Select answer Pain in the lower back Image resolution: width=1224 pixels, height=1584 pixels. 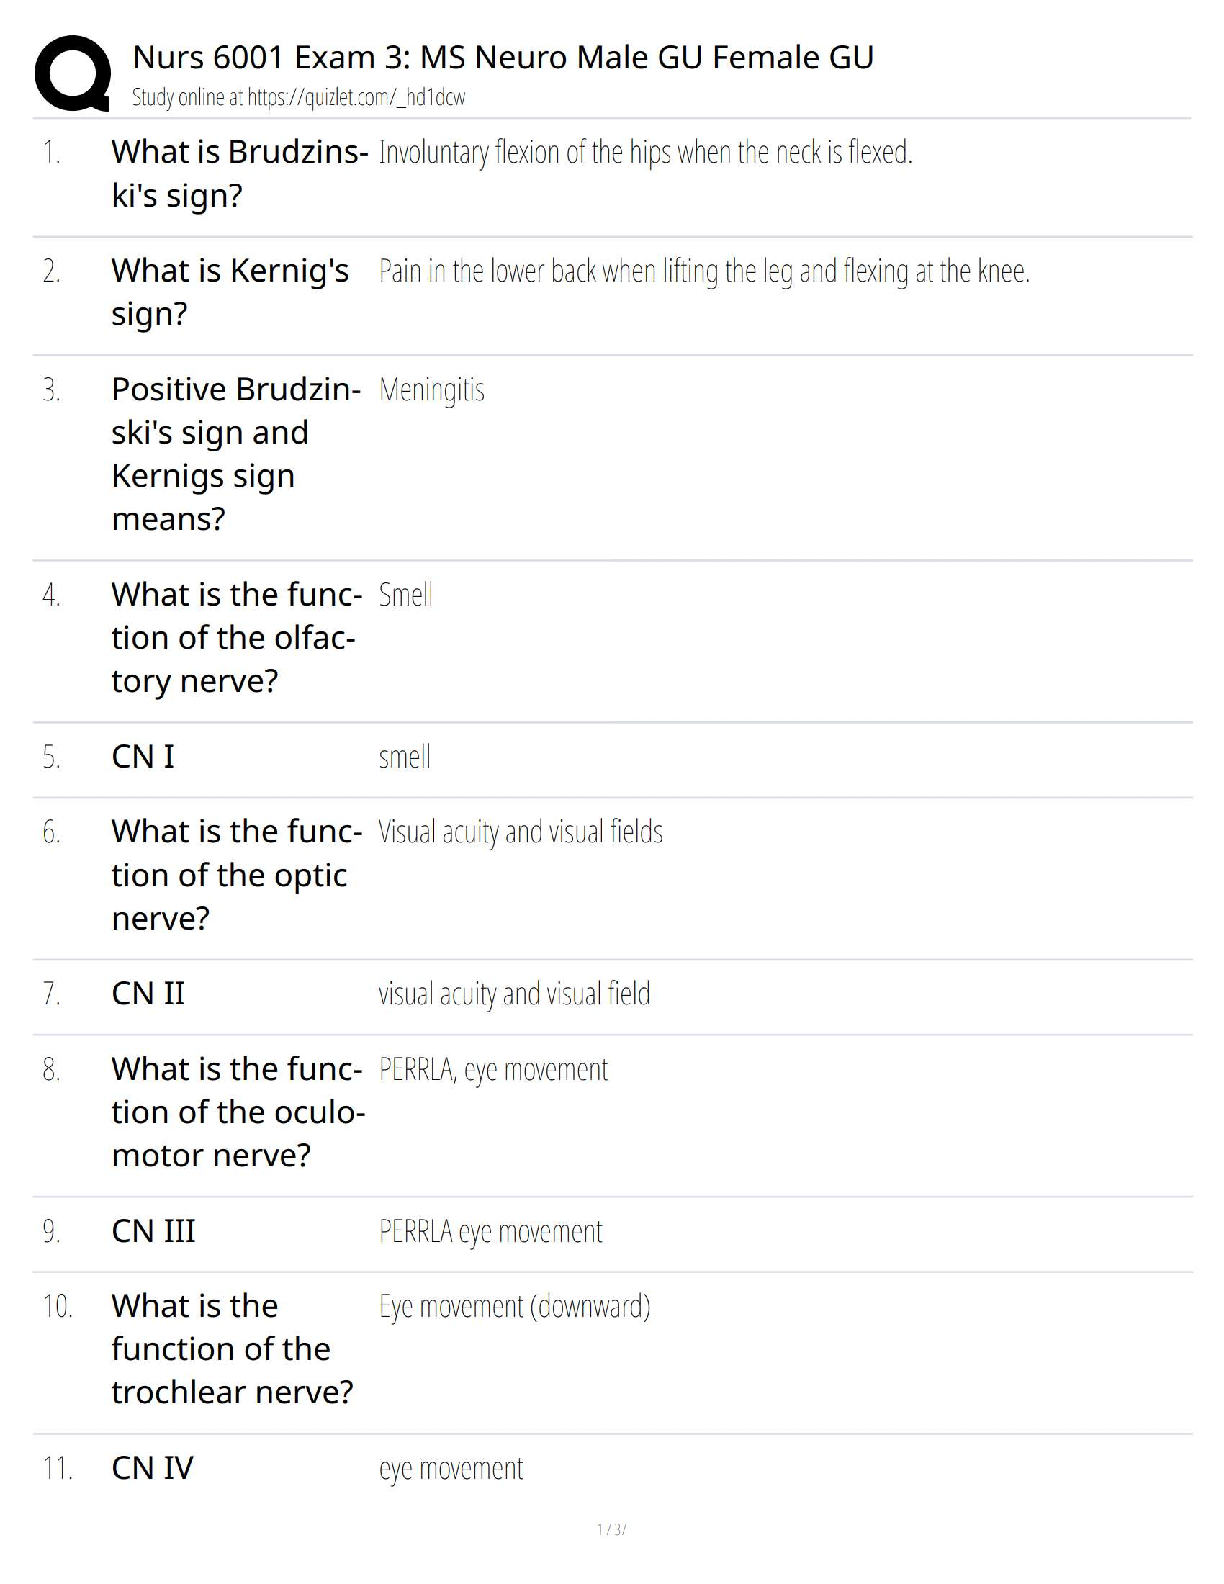pos(704,271)
